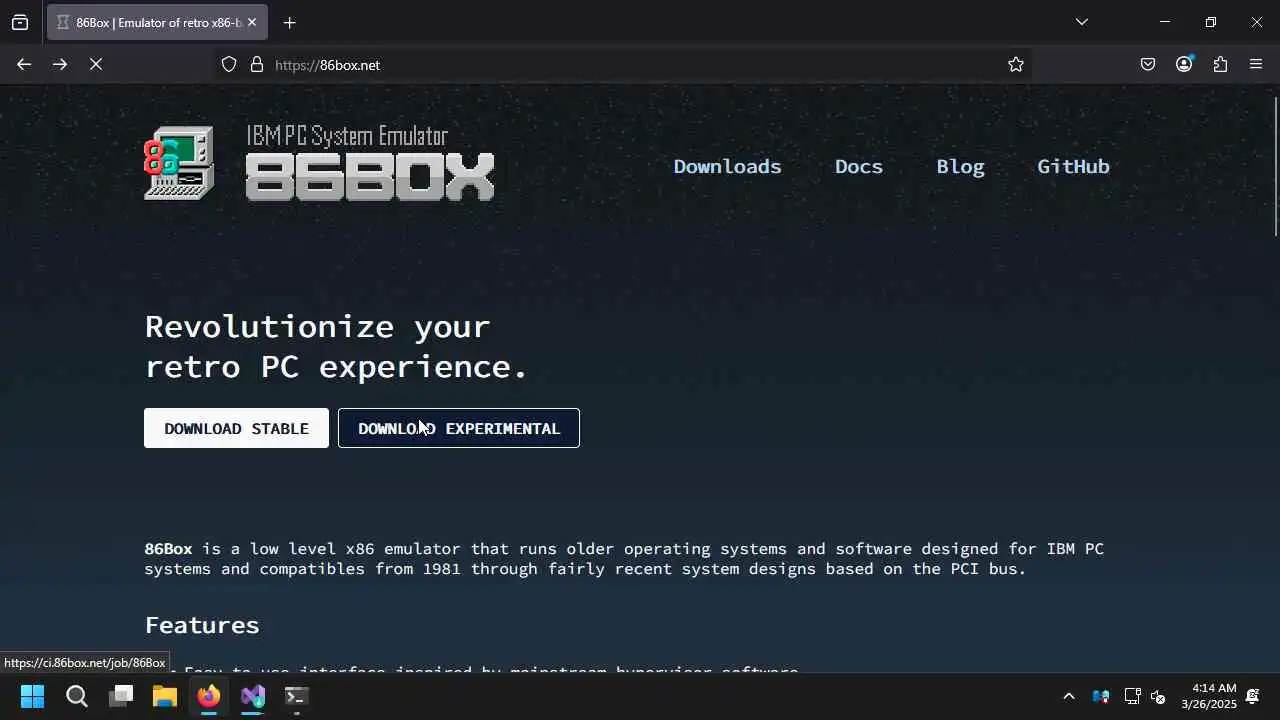This screenshot has height=720, width=1280.
Task: Expand the hidden system tray icons chevron
Action: [x=1068, y=696]
